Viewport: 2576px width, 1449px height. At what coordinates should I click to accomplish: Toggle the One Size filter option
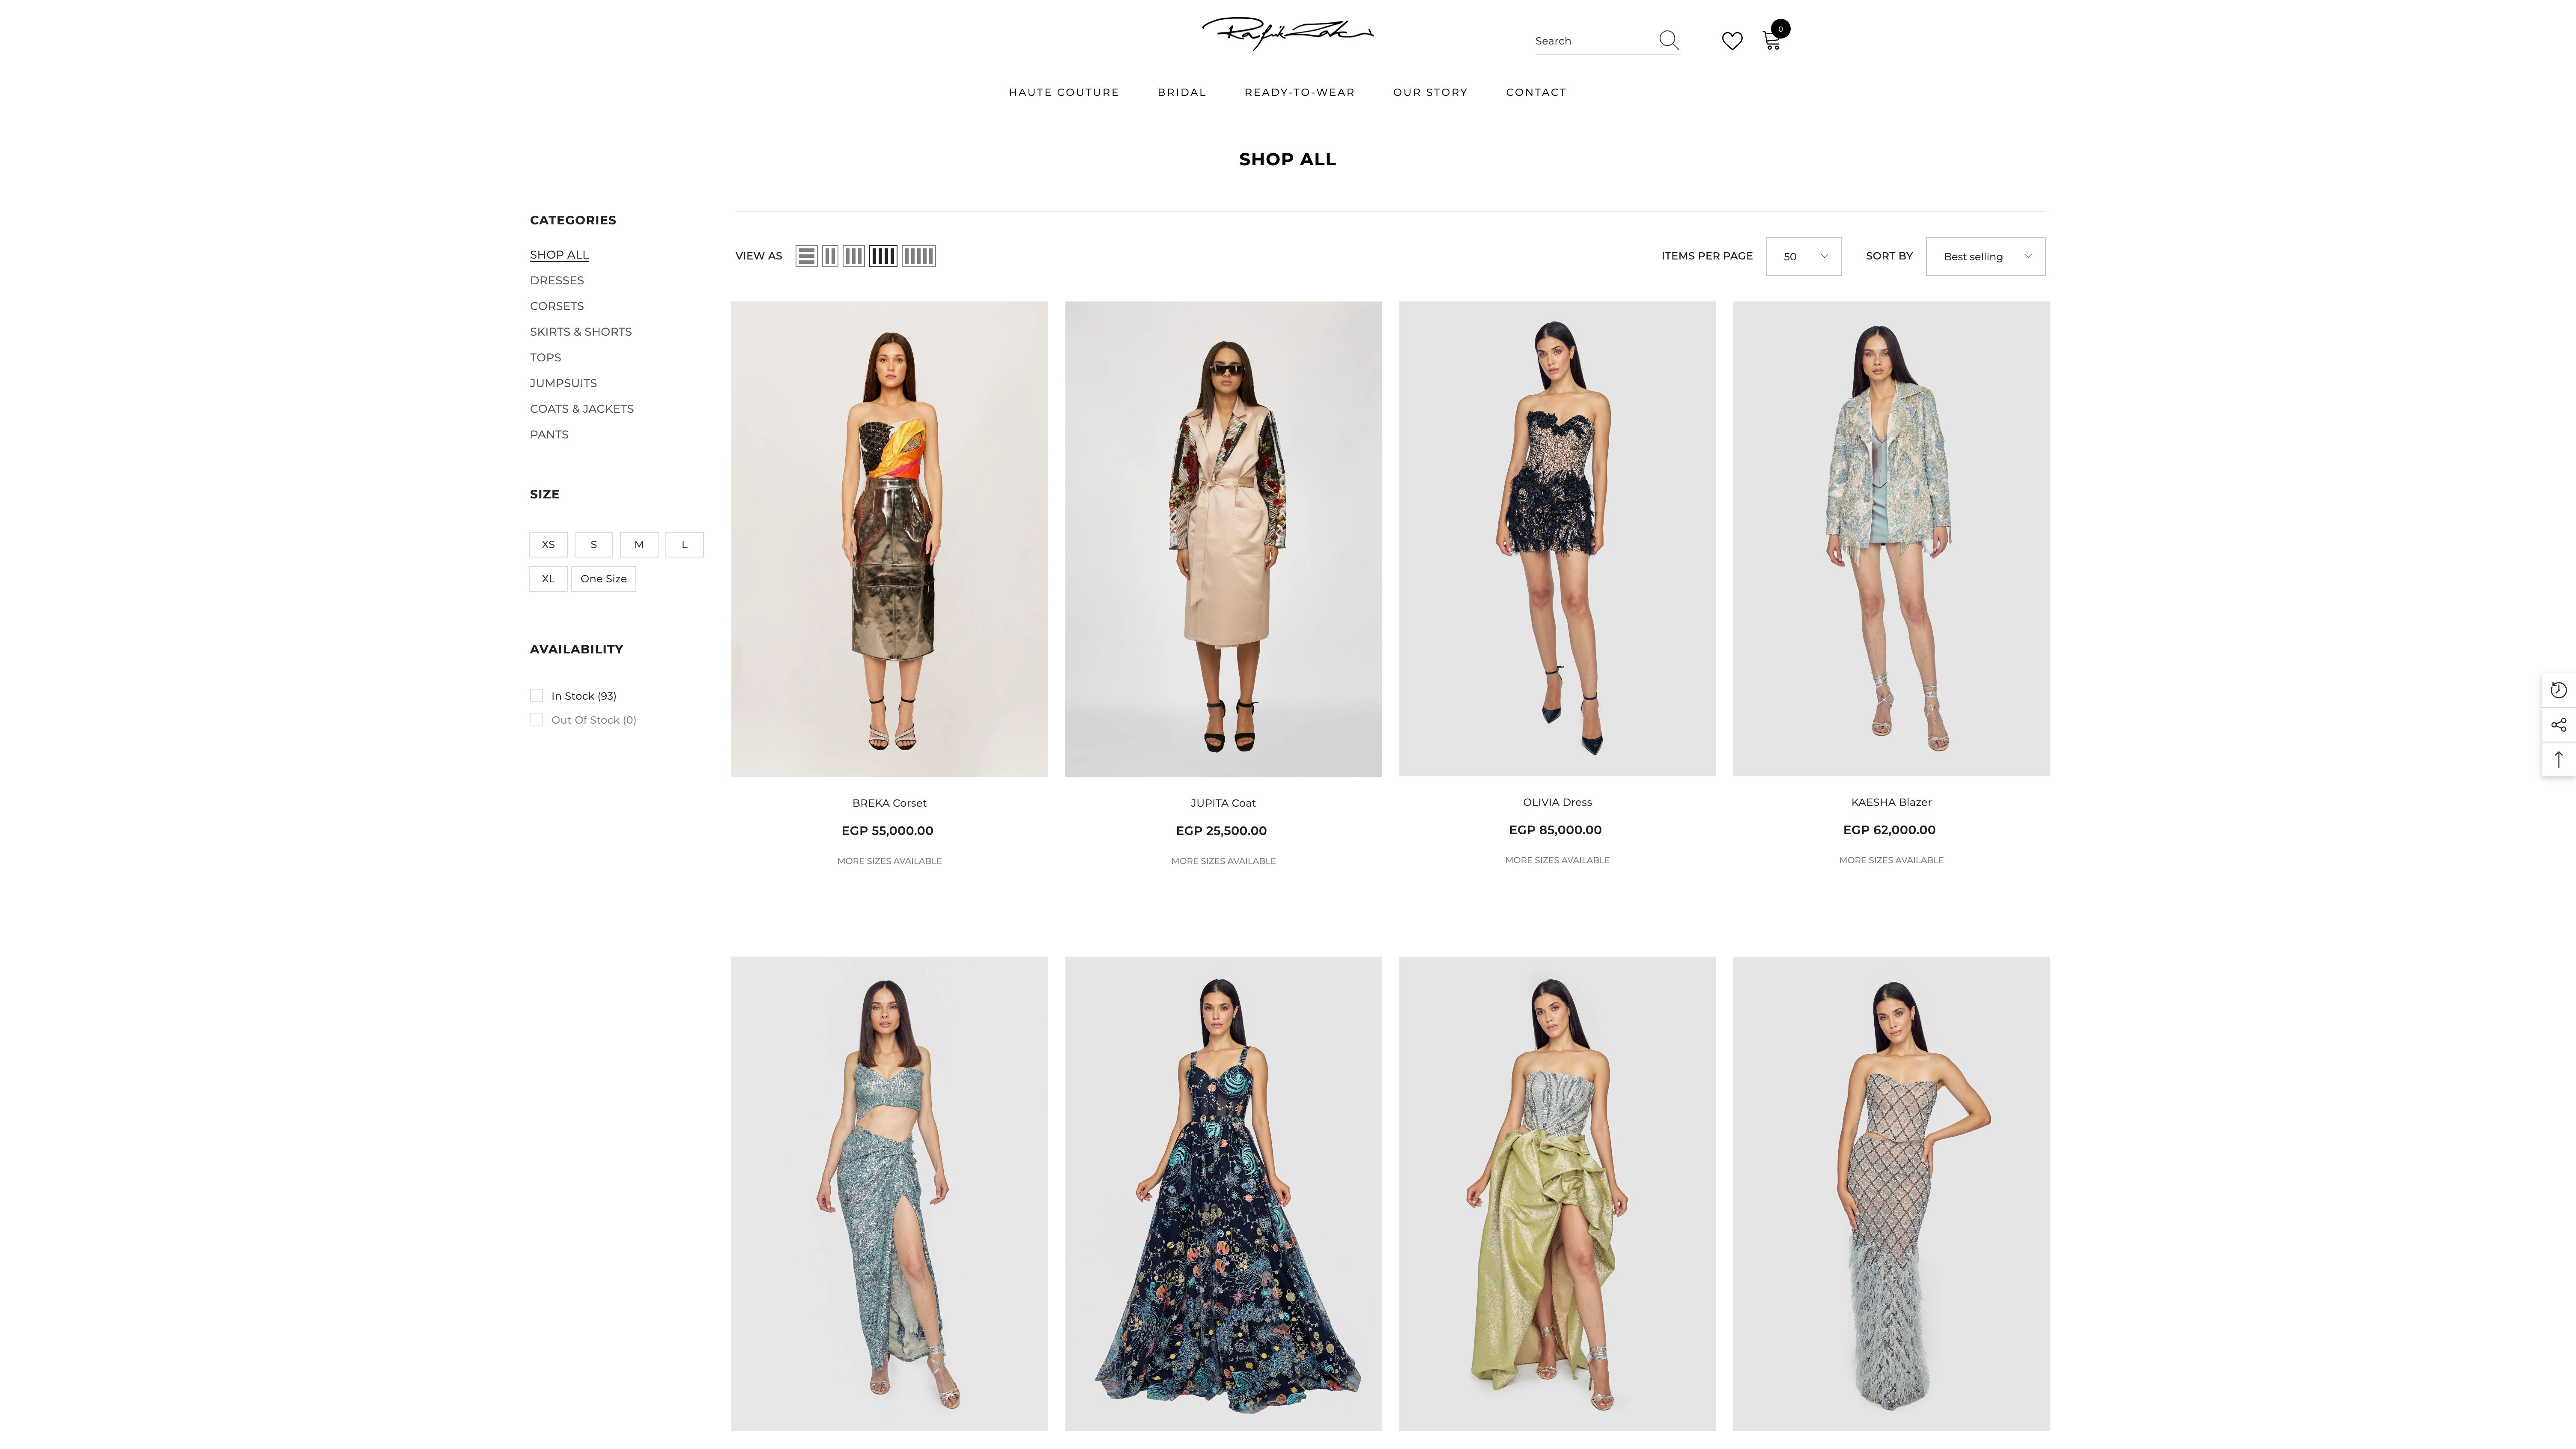coord(604,578)
